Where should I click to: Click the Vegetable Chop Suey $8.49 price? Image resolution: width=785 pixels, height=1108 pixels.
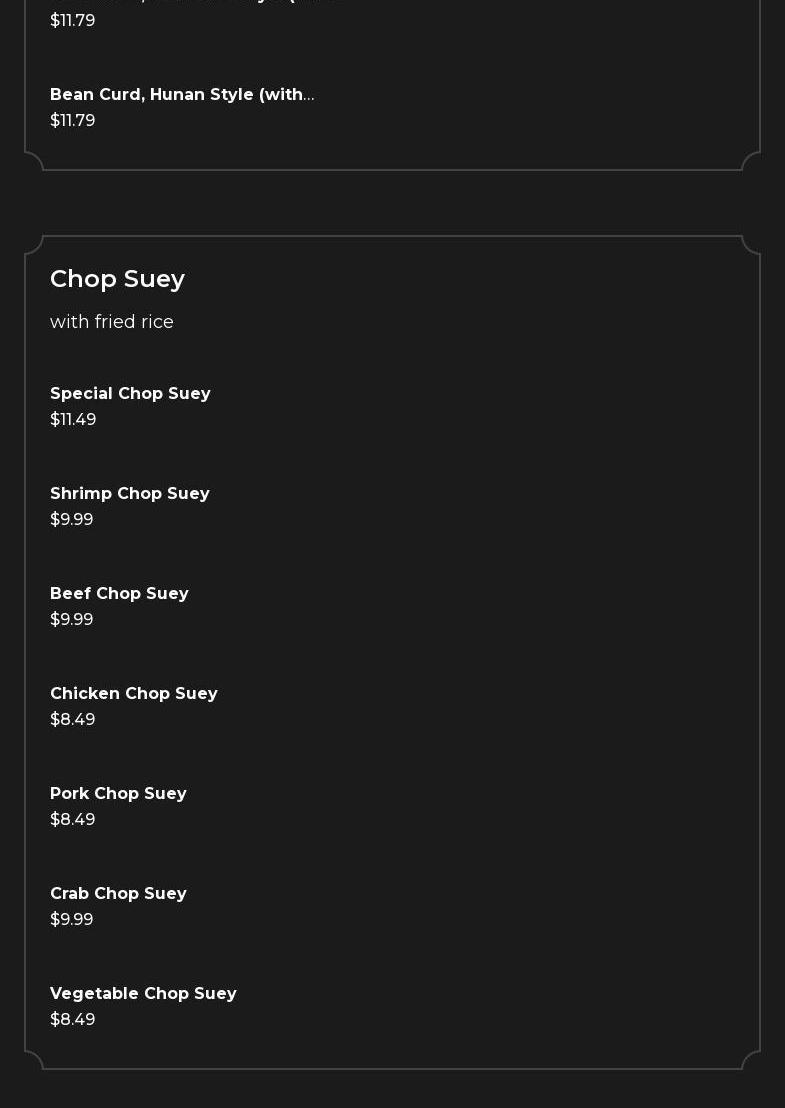click(72, 1020)
